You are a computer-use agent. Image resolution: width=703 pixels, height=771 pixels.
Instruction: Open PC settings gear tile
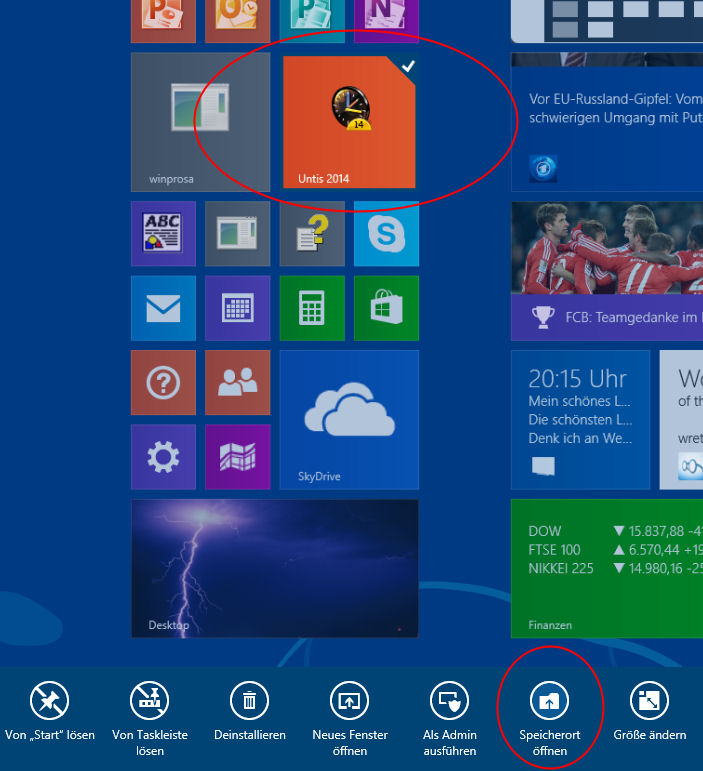point(163,457)
